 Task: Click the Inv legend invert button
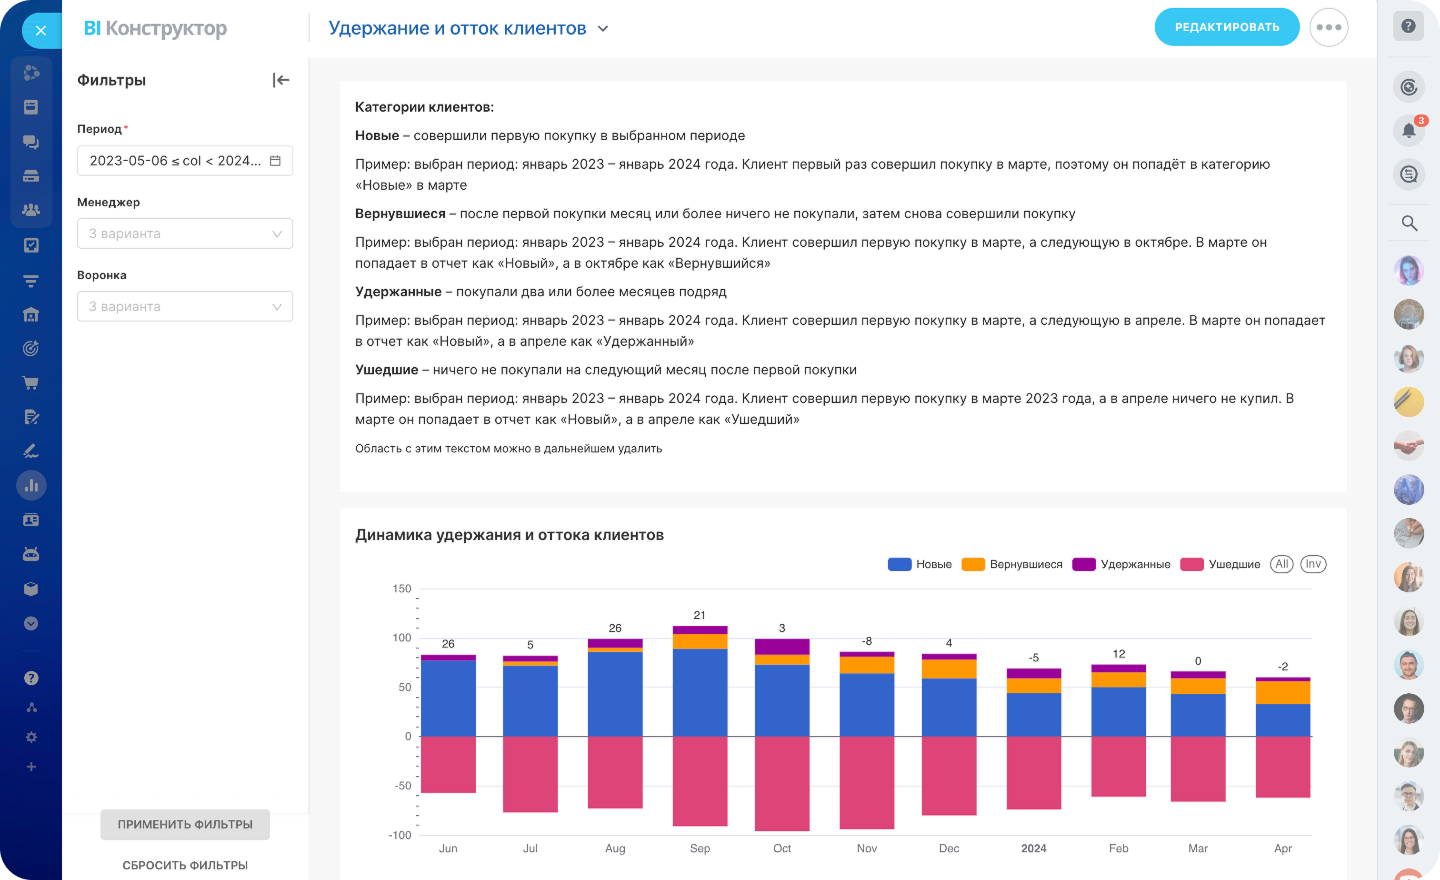pos(1313,564)
